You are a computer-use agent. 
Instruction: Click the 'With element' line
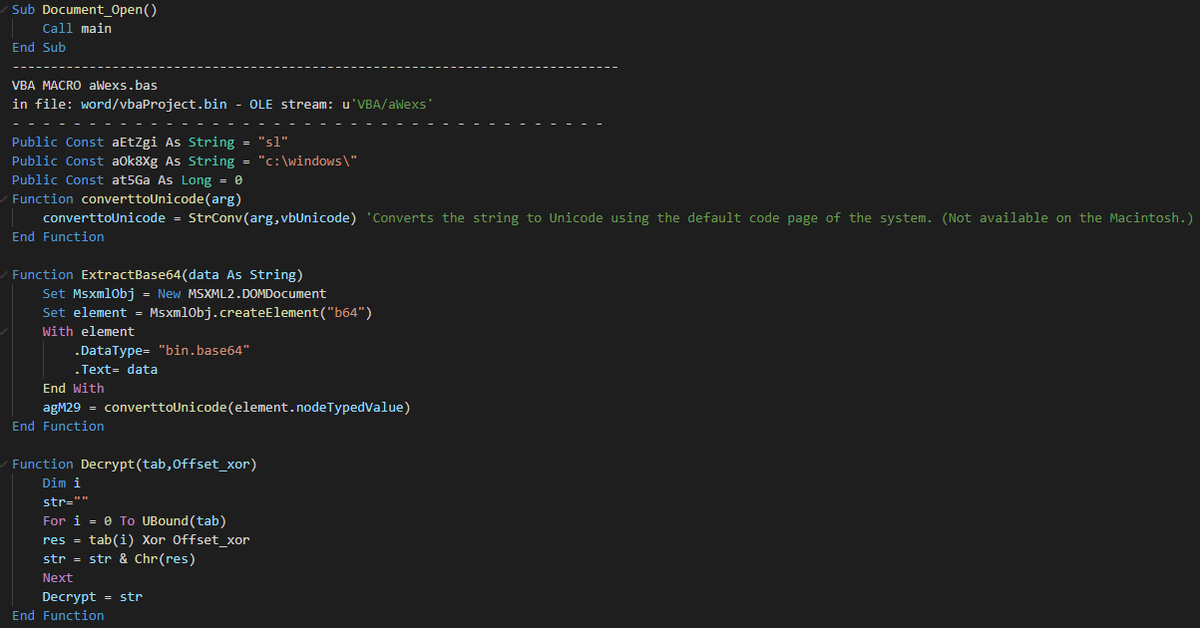88,332
